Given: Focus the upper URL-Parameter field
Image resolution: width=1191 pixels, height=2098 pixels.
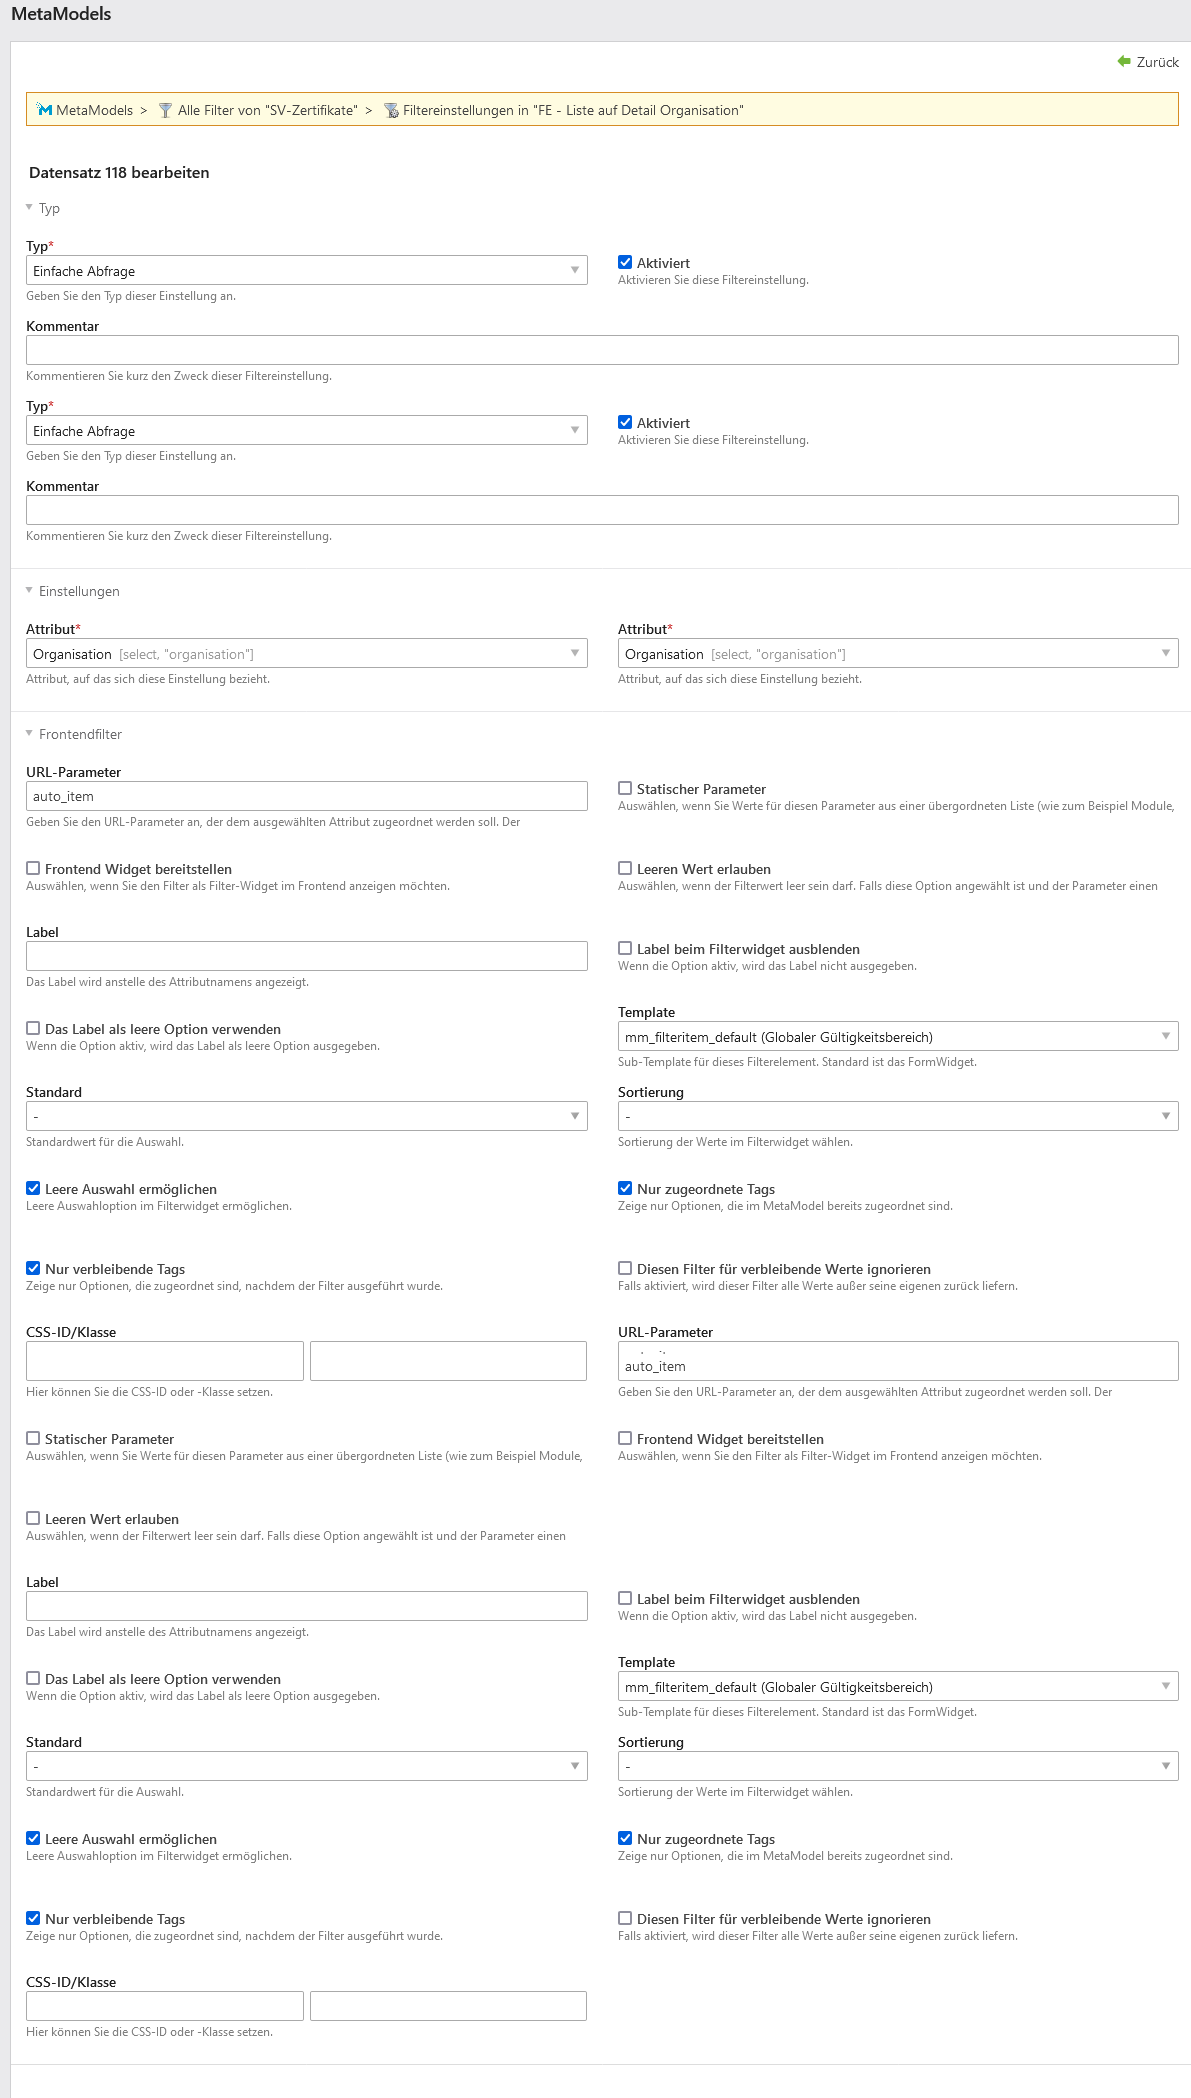Looking at the screenshot, I should [306, 796].
